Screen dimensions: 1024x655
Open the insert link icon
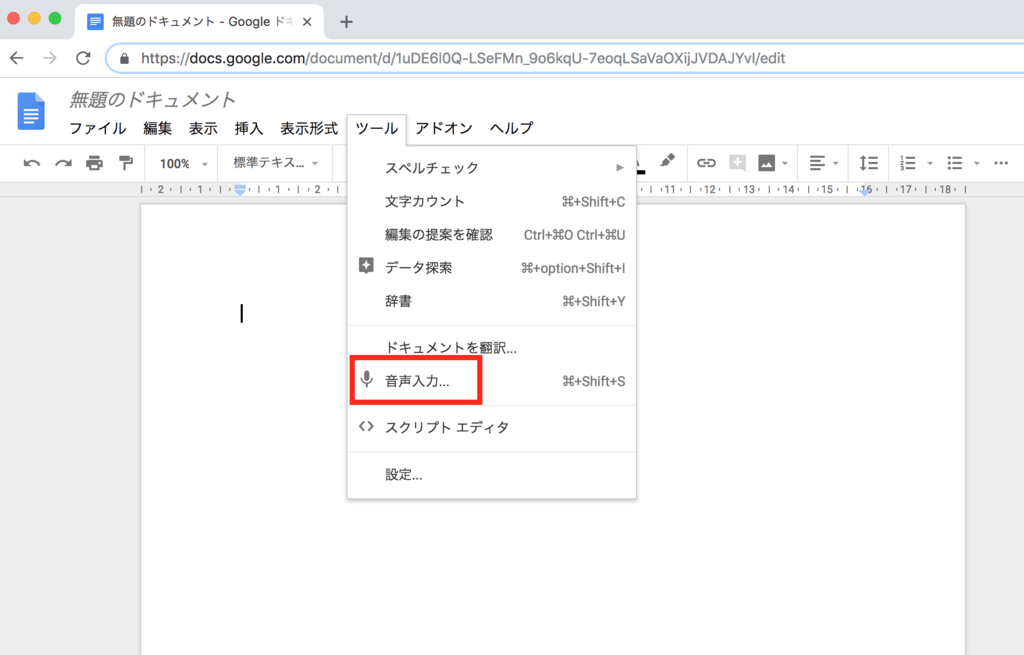pos(706,163)
